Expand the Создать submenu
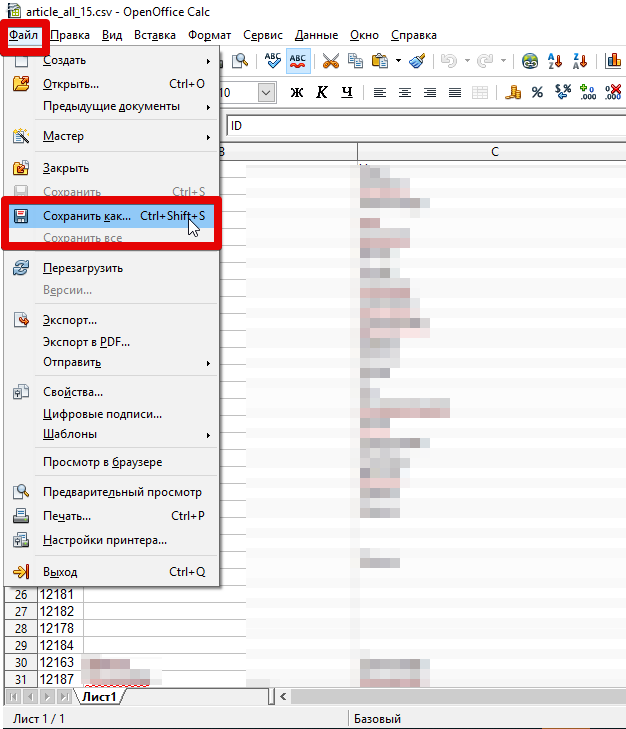The image size is (626, 729). tap(112, 60)
